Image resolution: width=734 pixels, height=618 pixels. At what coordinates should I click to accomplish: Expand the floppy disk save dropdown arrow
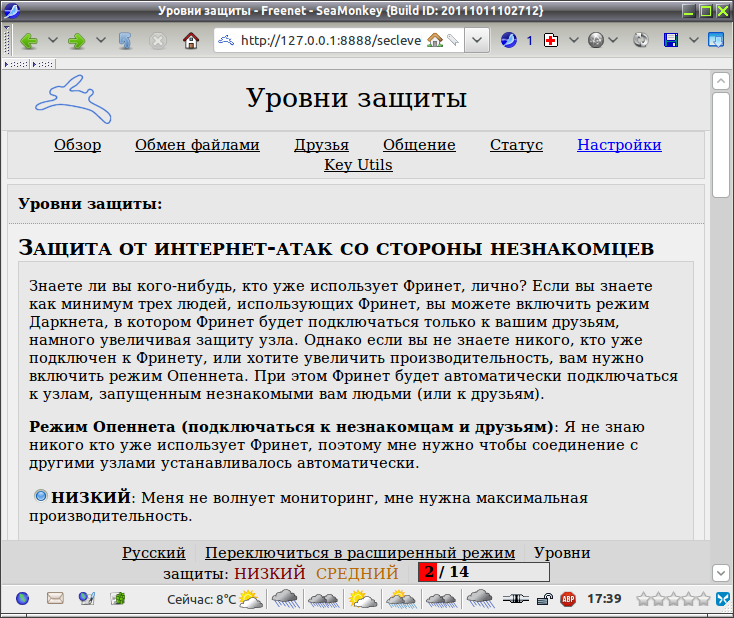click(x=694, y=40)
